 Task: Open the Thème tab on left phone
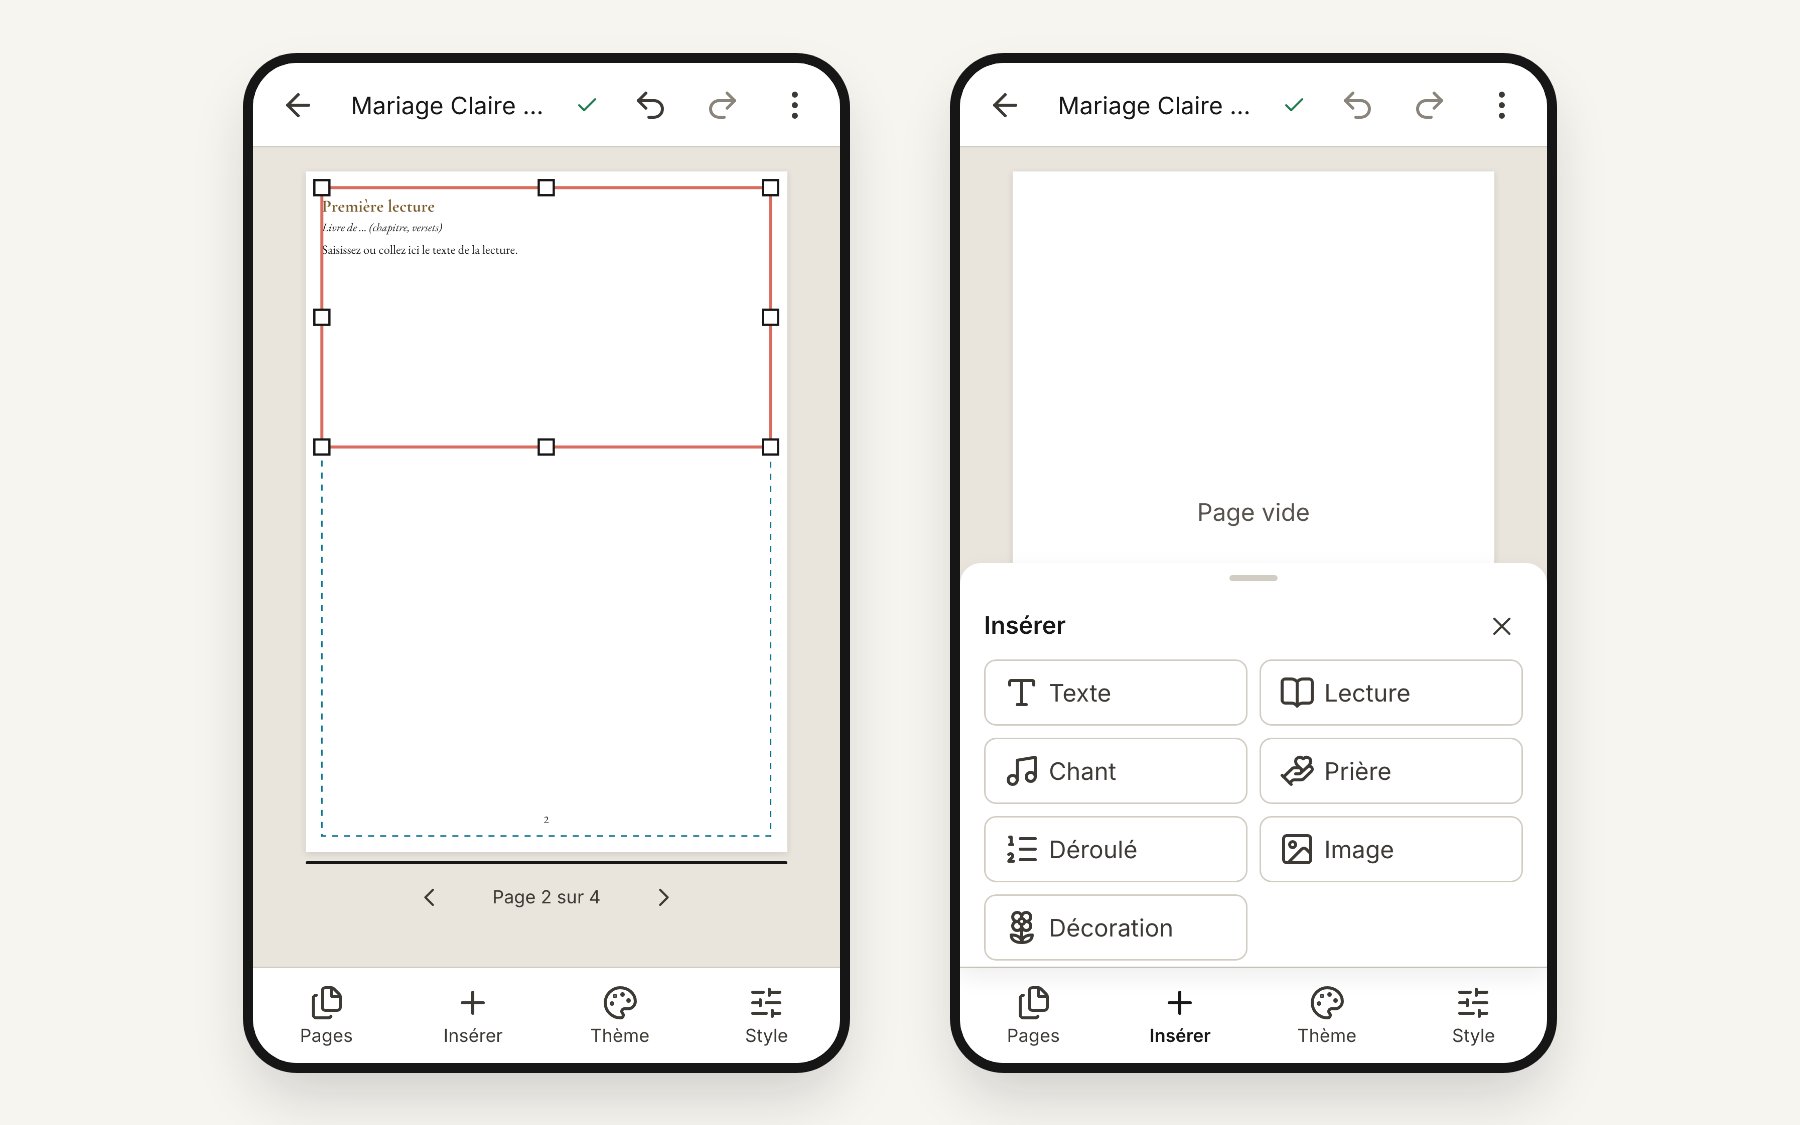pos(620,1015)
